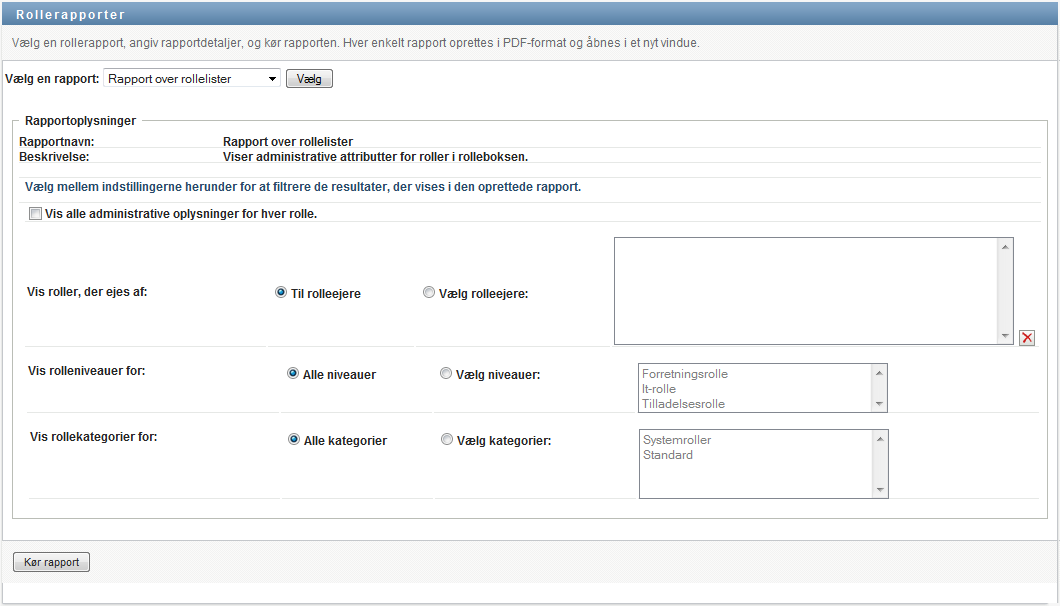Enable Vis alle administrative oplysninger checkbox
Image resolution: width=1060 pixels, height=606 pixels.
pos(35,214)
